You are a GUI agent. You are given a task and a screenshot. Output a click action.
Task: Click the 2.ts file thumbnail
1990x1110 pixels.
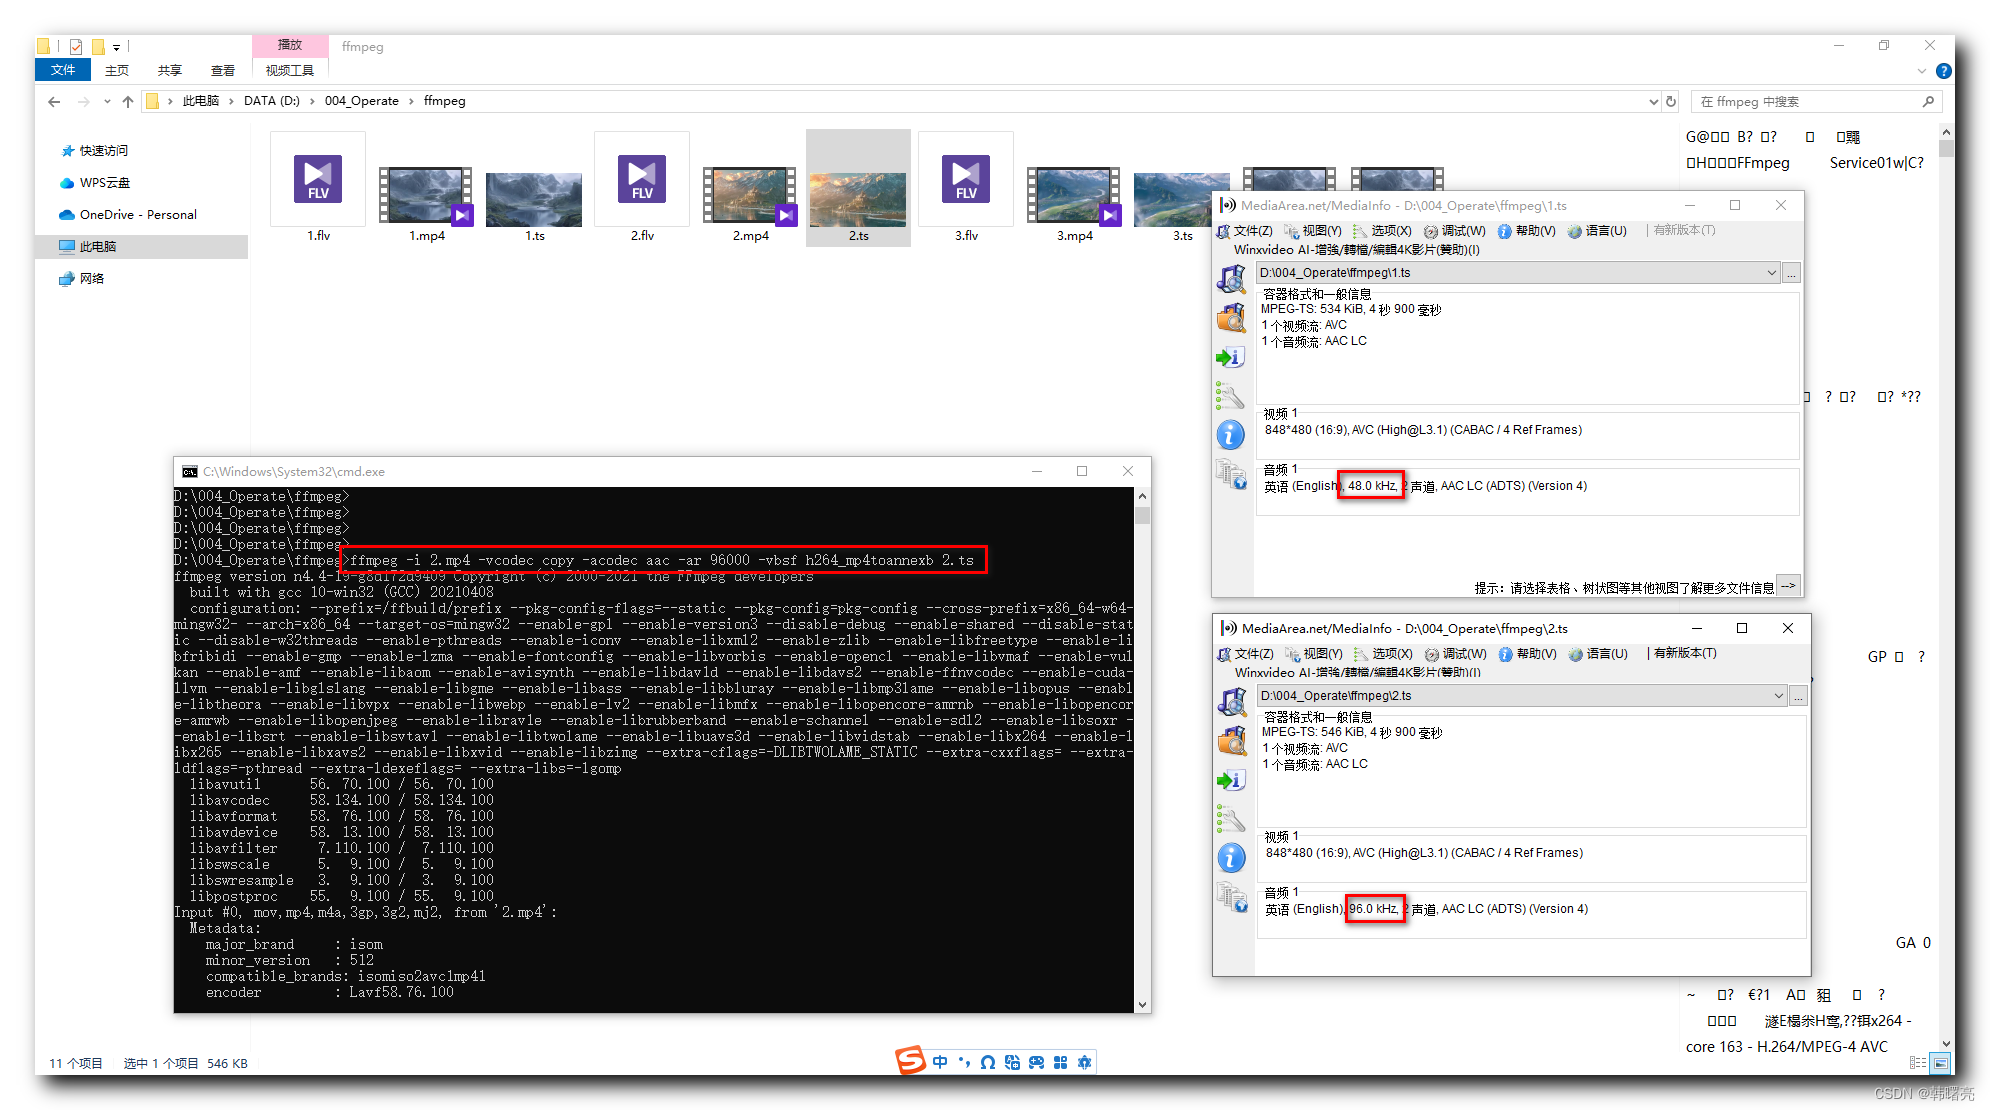coord(858,199)
